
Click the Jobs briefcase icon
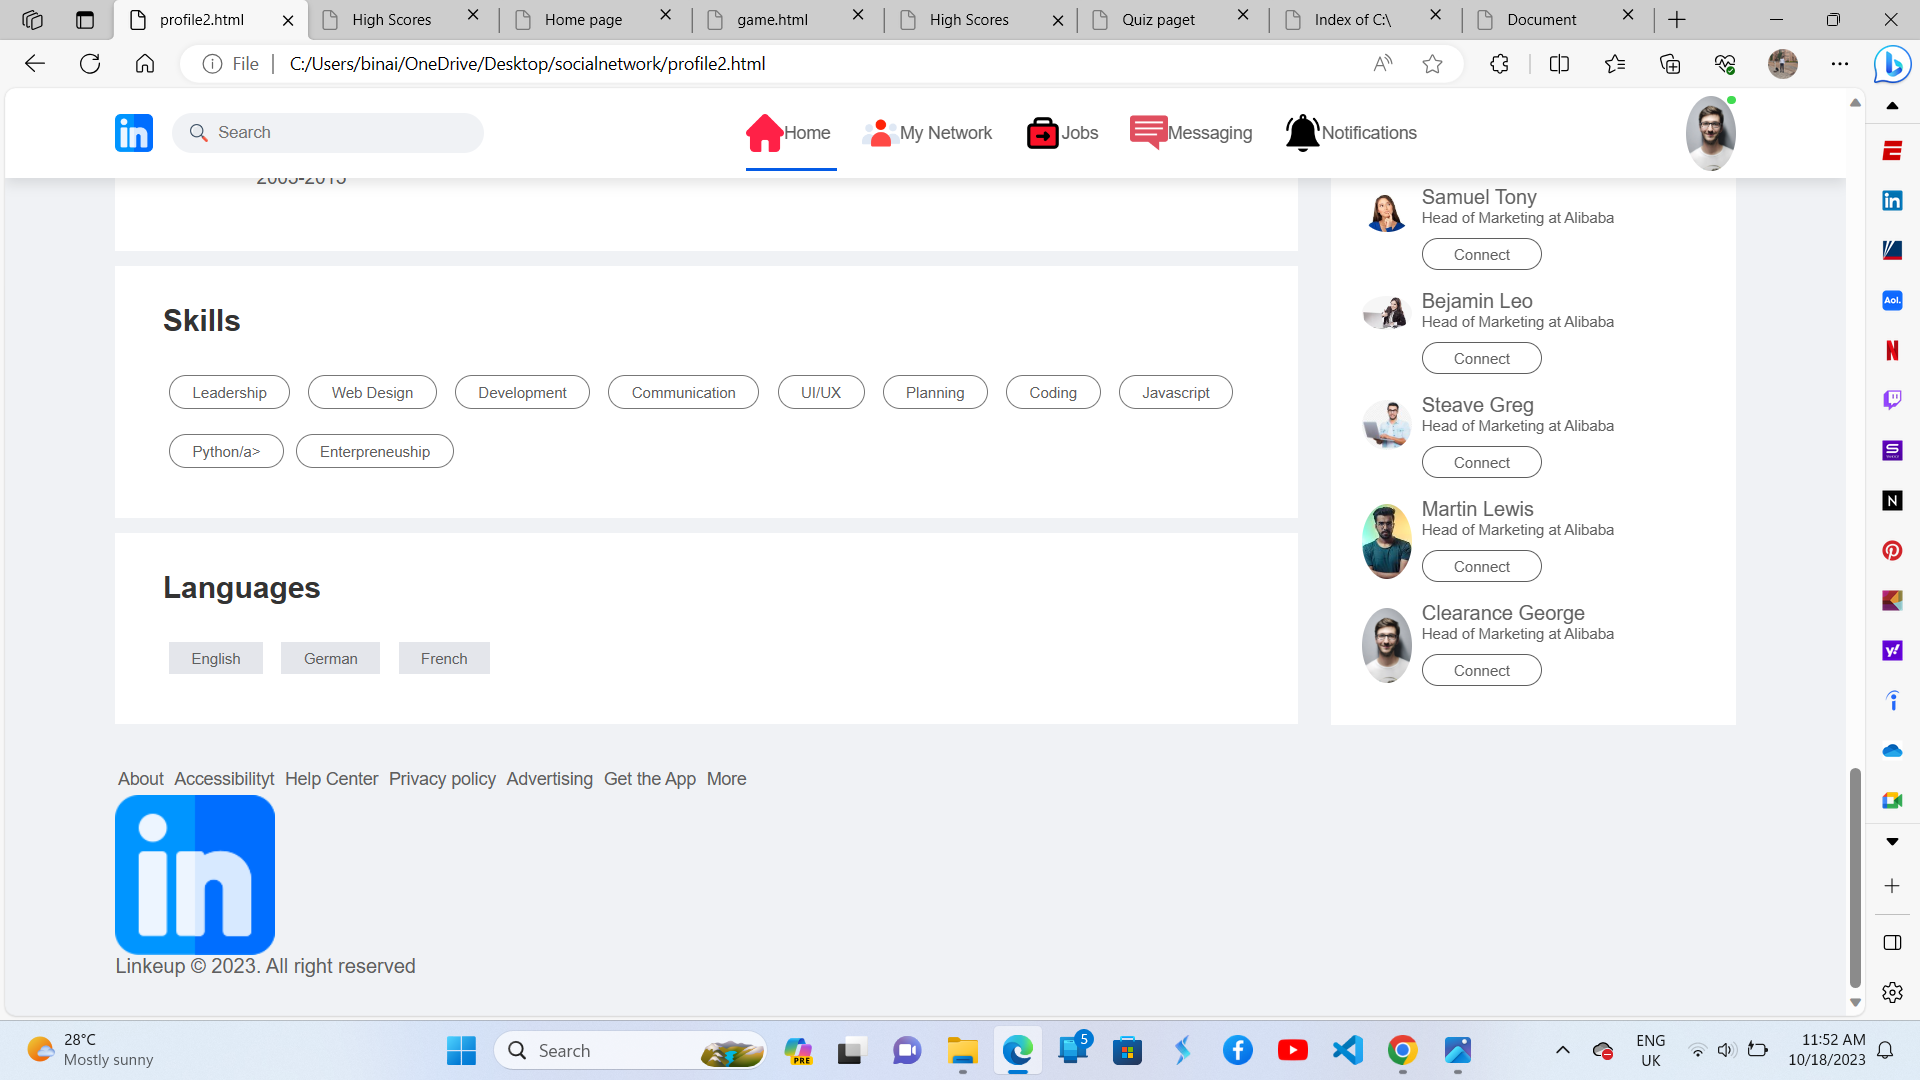(x=1042, y=133)
